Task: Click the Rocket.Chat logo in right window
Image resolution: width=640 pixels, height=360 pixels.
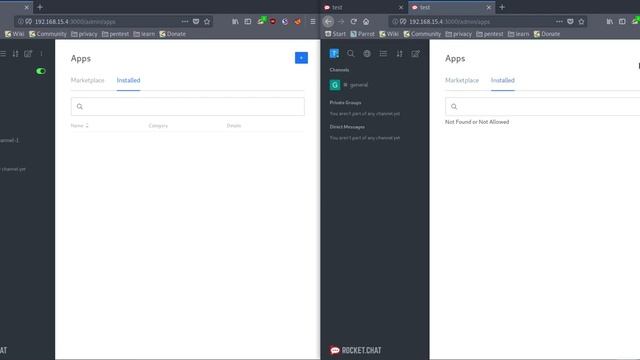Action: click(x=356, y=350)
